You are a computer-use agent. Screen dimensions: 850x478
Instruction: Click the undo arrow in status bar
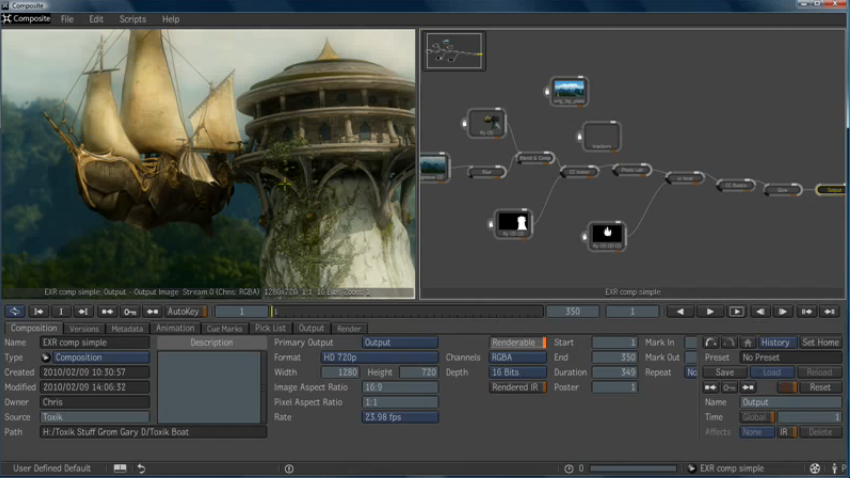coord(141,468)
